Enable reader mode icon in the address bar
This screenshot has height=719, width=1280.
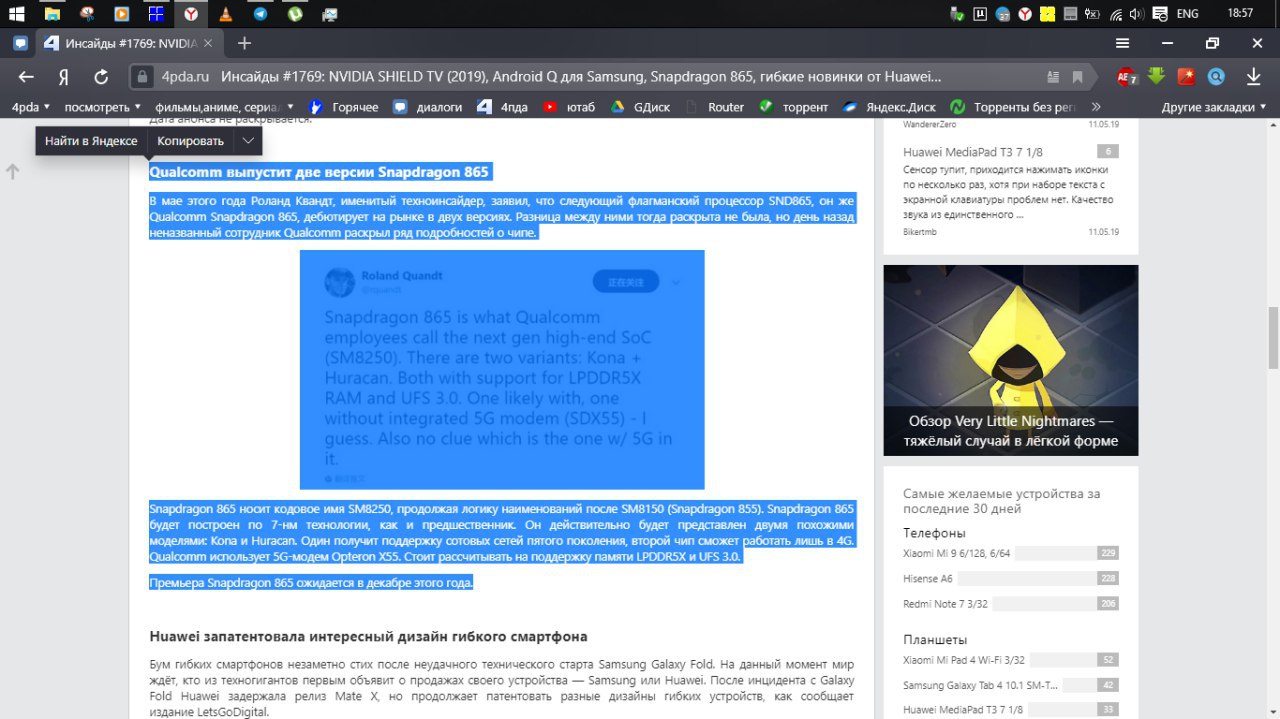coord(1053,77)
